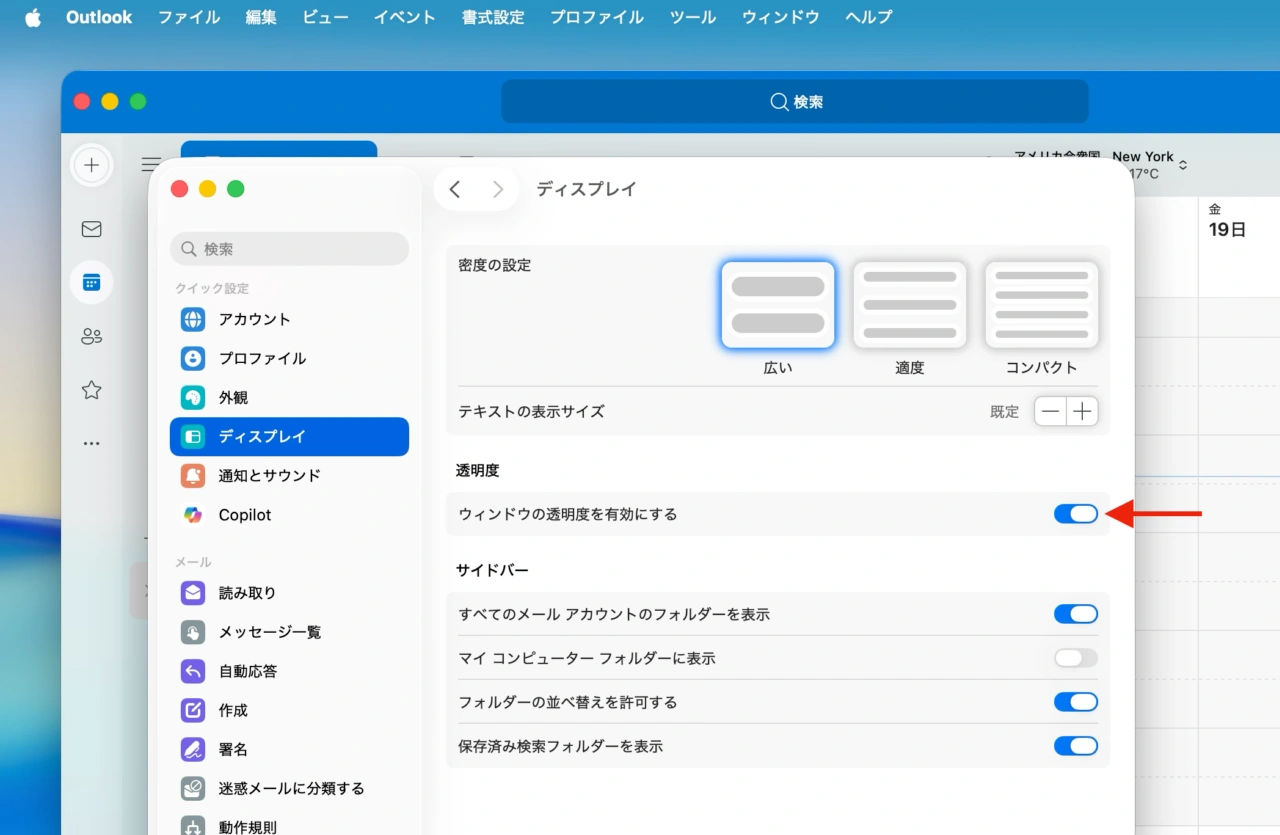
Task: Open the ヘルプ menu
Action: pos(869,17)
